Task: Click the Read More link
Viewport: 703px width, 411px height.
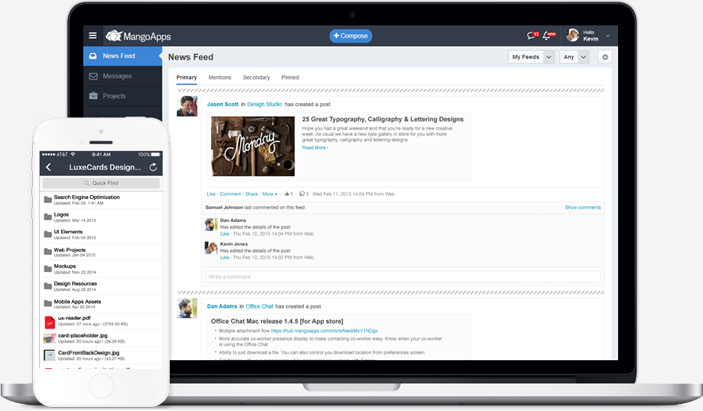Action: pyautogui.click(x=315, y=147)
